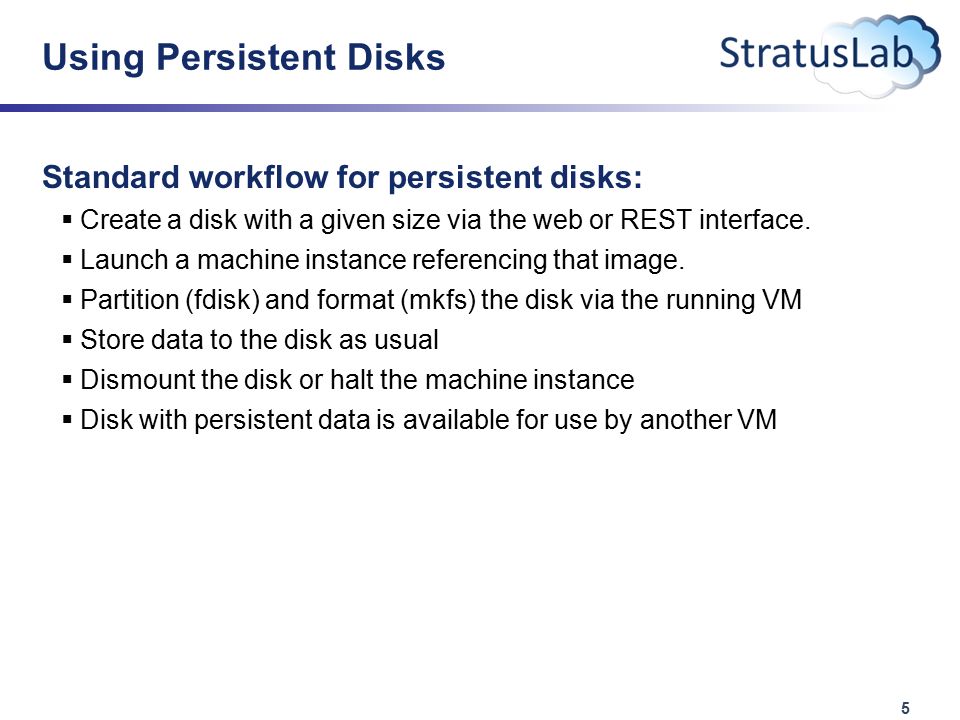Image resolution: width=960 pixels, height=720 pixels.
Task: Click the bullet marker before Disk with persistent
Action: point(67,419)
